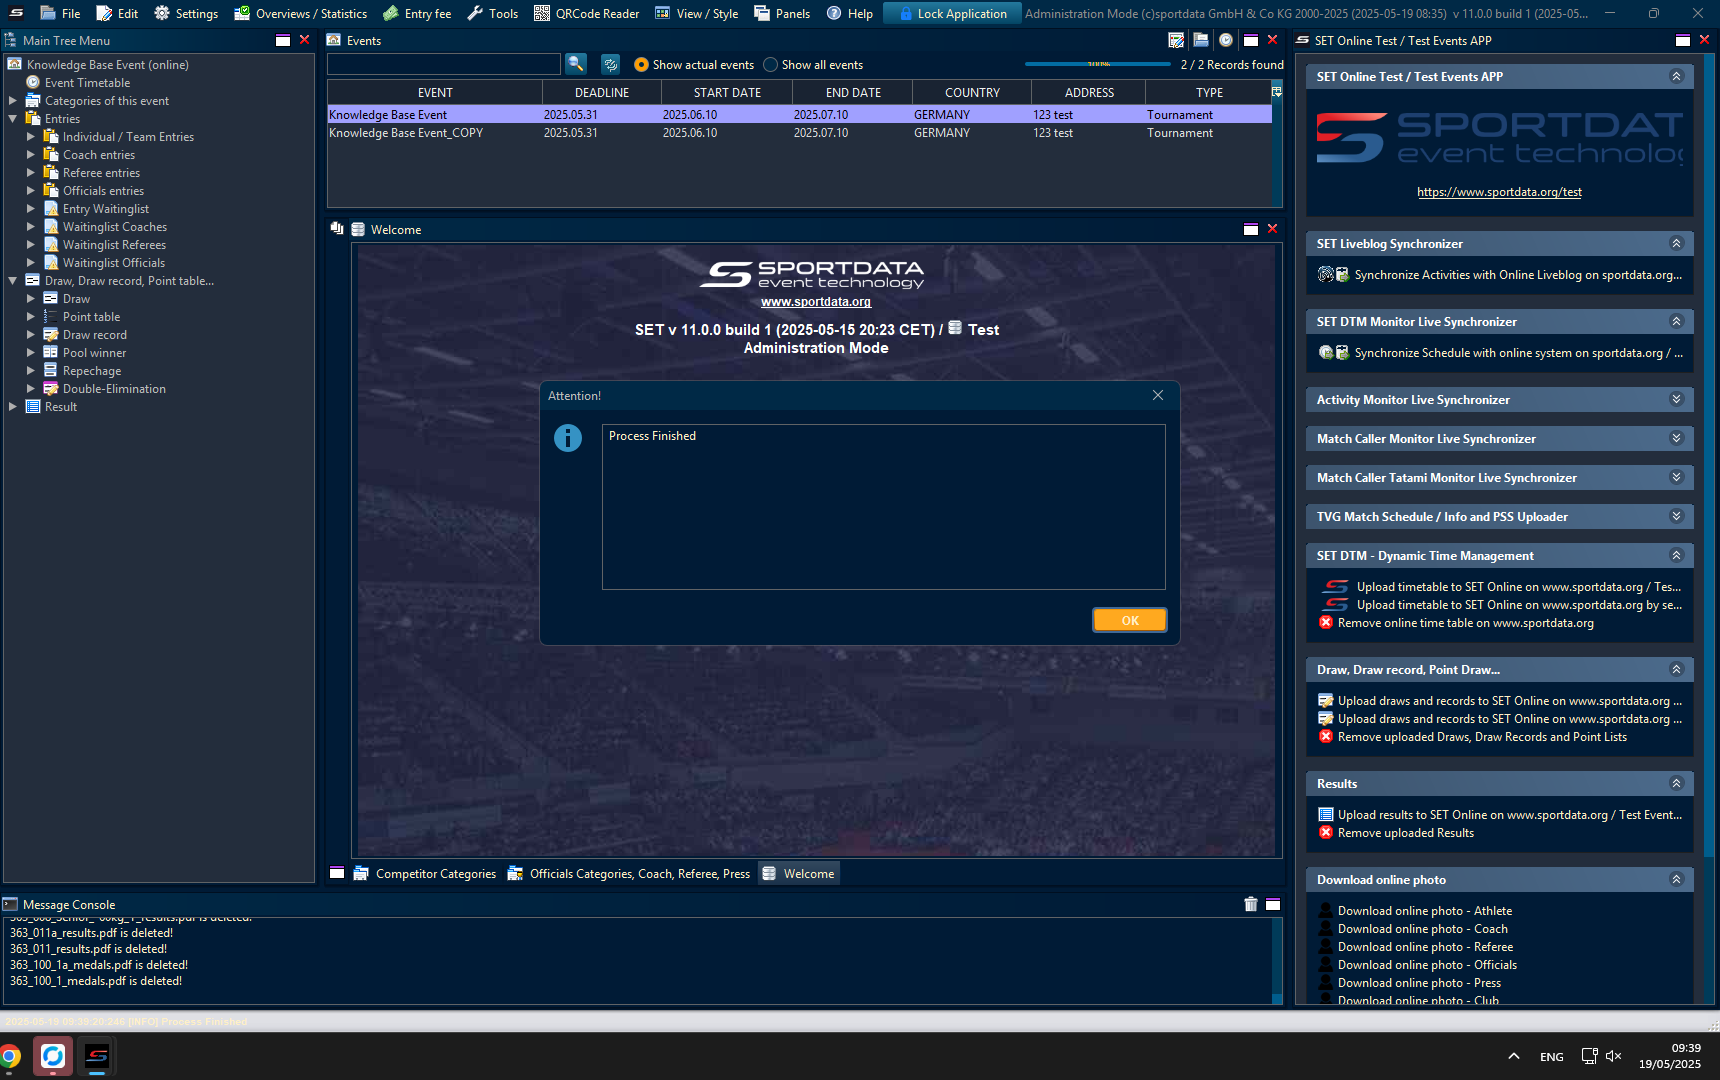Image resolution: width=1720 pixels, height=1080 pixels.
Task: Click Waitinglist Coaches tree item
Action: (115, 226)
